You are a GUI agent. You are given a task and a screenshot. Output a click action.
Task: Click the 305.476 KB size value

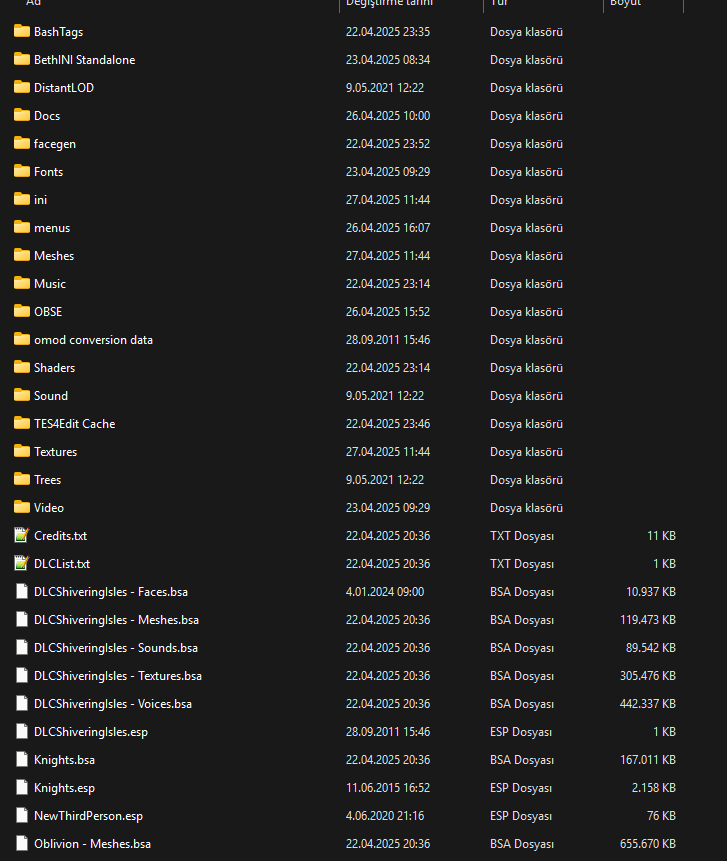point(648,676)
